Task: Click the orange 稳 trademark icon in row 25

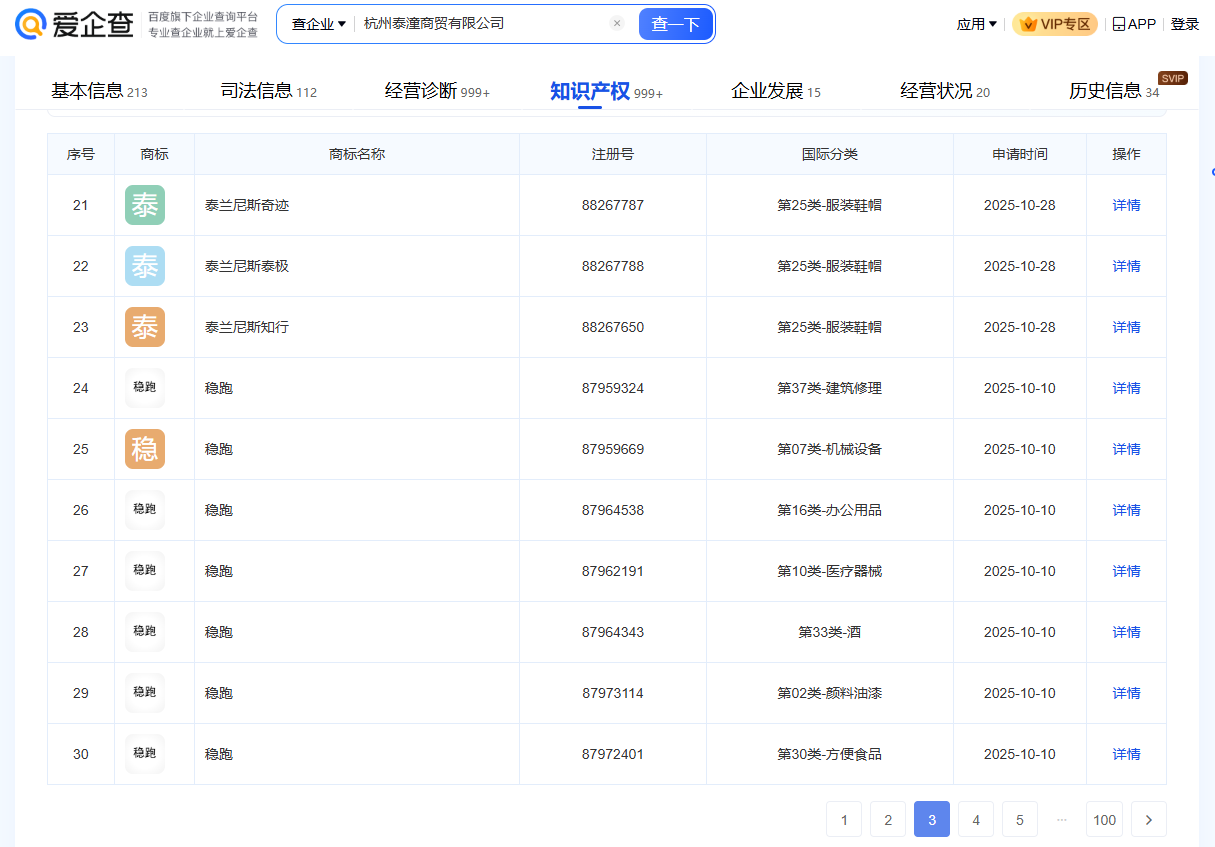Action: [x=145, y=449]
